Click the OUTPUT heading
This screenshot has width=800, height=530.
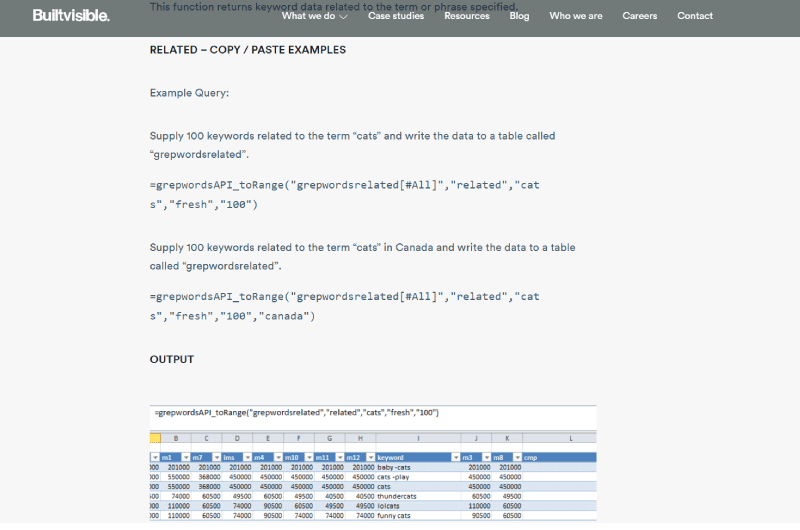coord(171,359)
